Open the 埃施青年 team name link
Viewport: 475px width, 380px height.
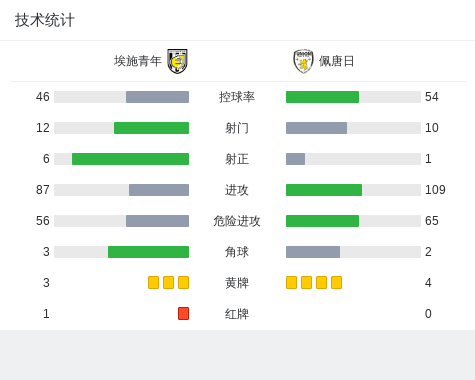point(138,61)
